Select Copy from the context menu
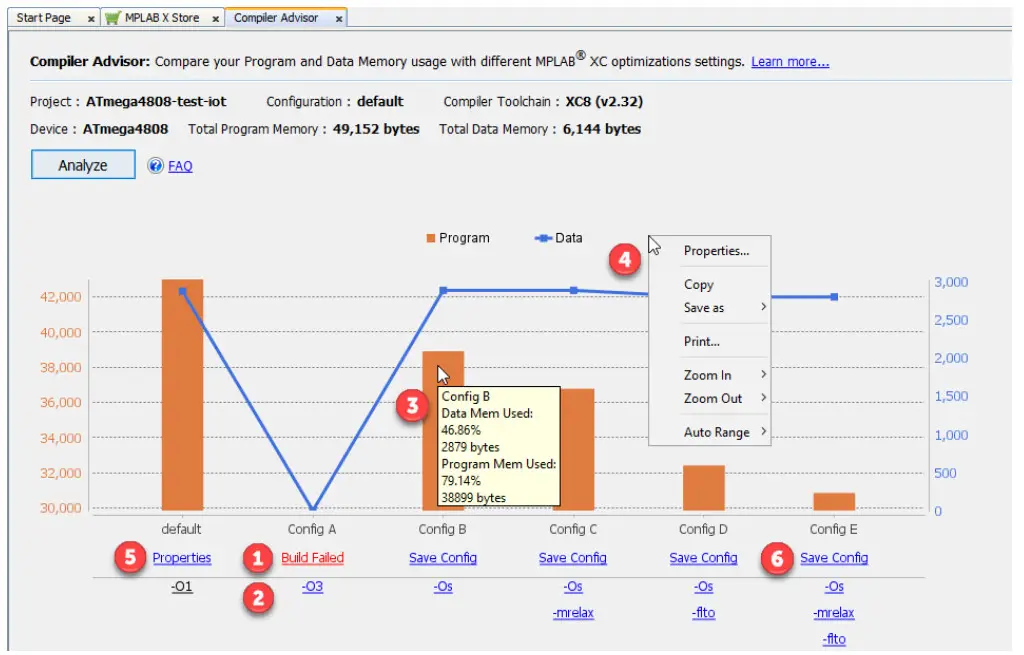 (x=697, y=284)
